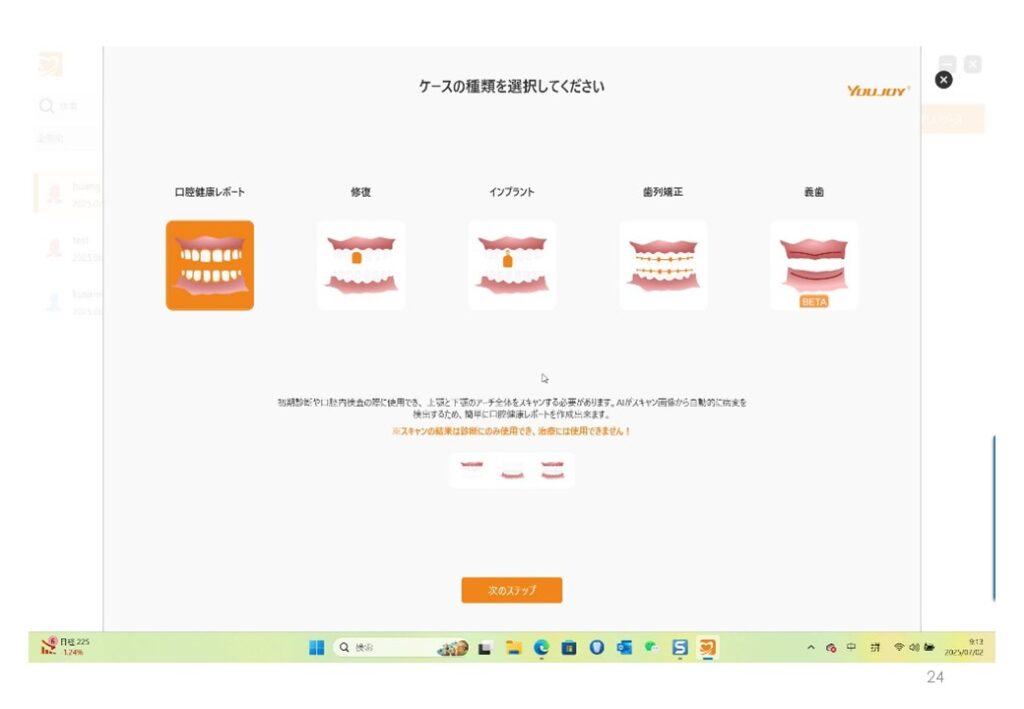Open the Windows Start menu
The width and height of the screenshot is (1024, 709).
click(x=316, y=648)
